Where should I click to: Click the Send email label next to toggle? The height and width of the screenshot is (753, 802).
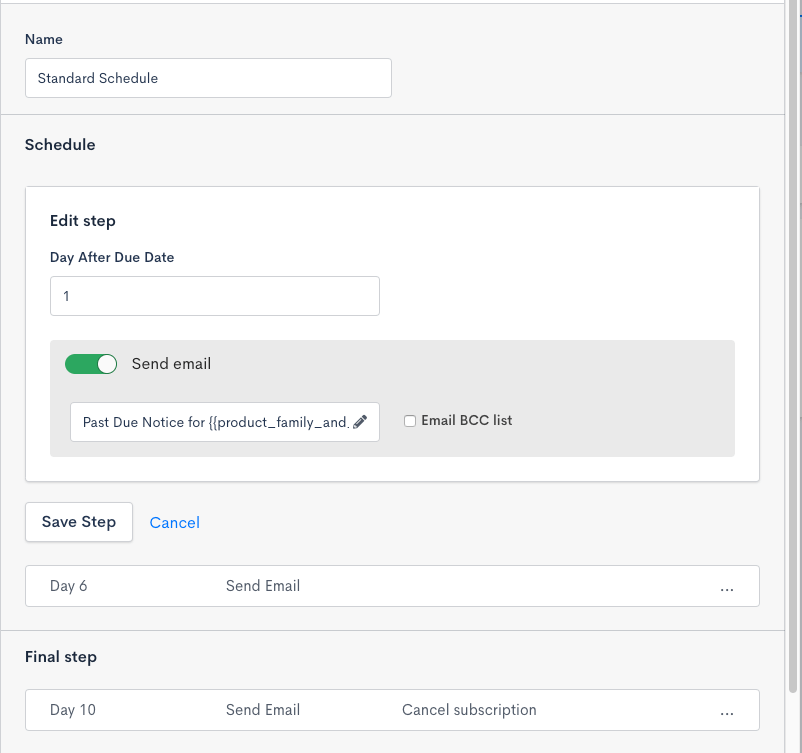(x=171, y=364)
